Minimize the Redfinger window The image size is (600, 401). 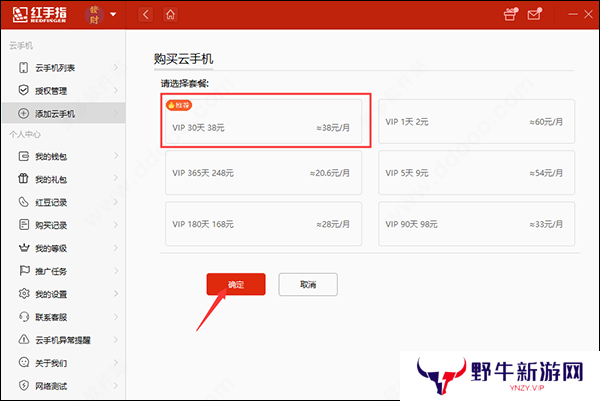click(x=573, y=15)
